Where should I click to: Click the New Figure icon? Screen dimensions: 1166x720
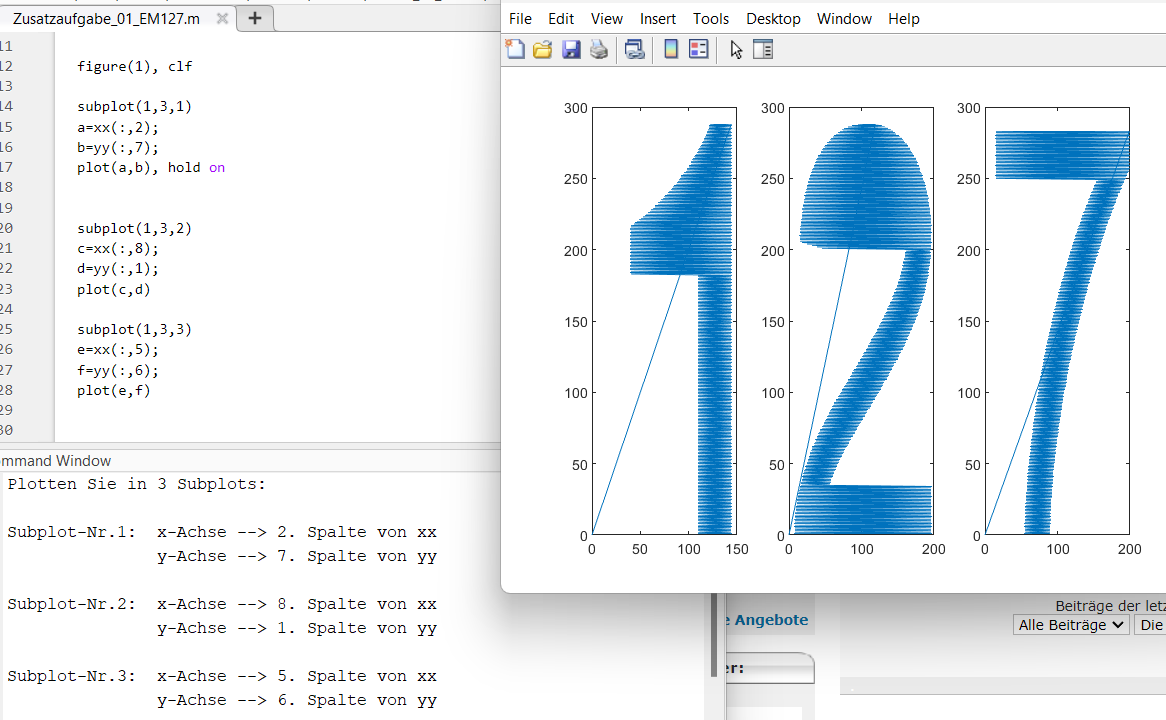(x=515, y=49)
